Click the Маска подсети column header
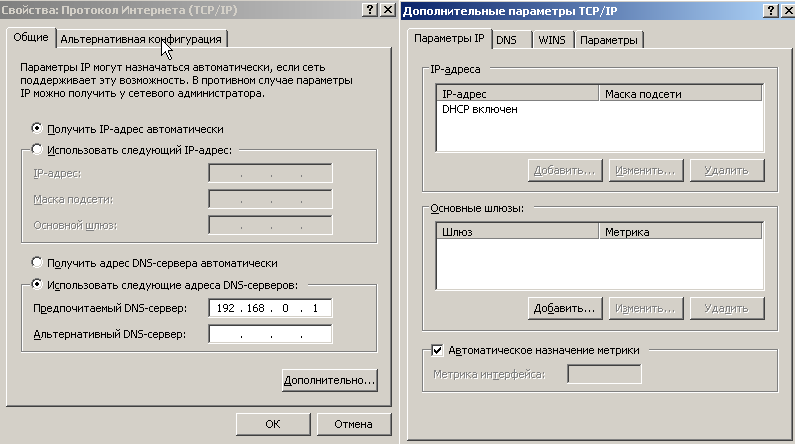The image size is (795, 444). (680, 94)
